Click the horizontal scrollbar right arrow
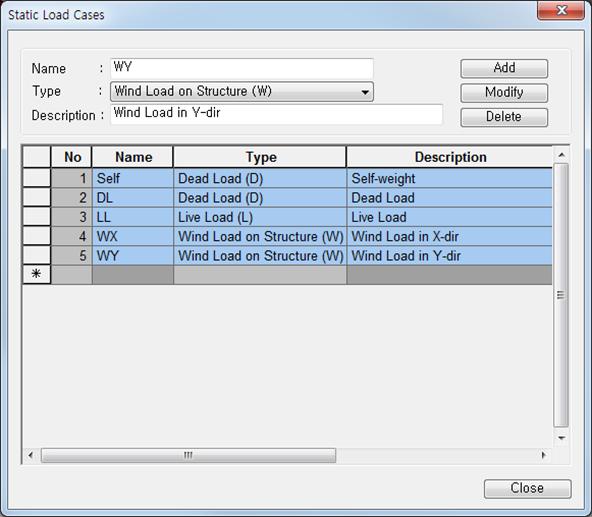This screenshot has height=517, width=592. [x=544, y=455]
